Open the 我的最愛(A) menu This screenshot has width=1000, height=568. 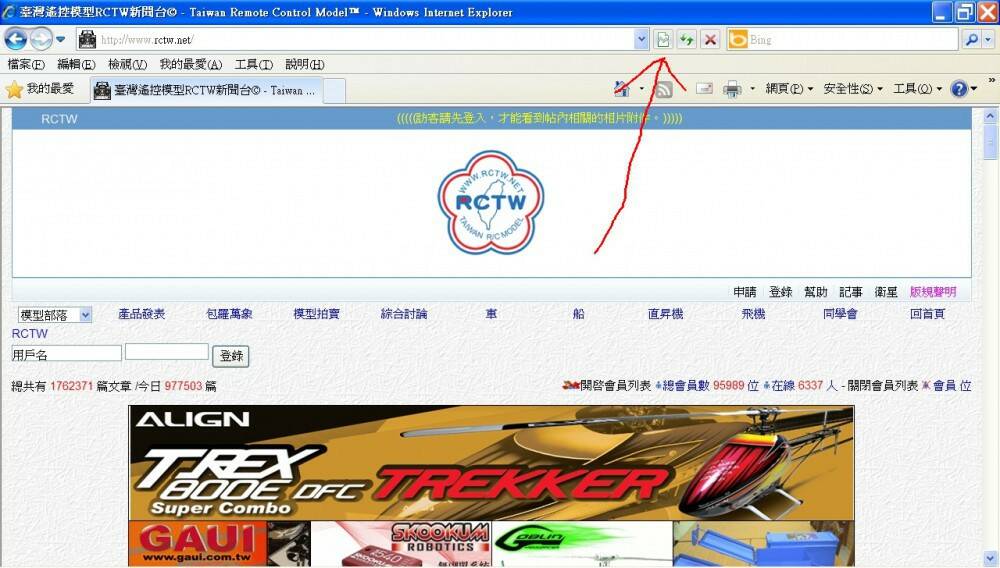191,64
